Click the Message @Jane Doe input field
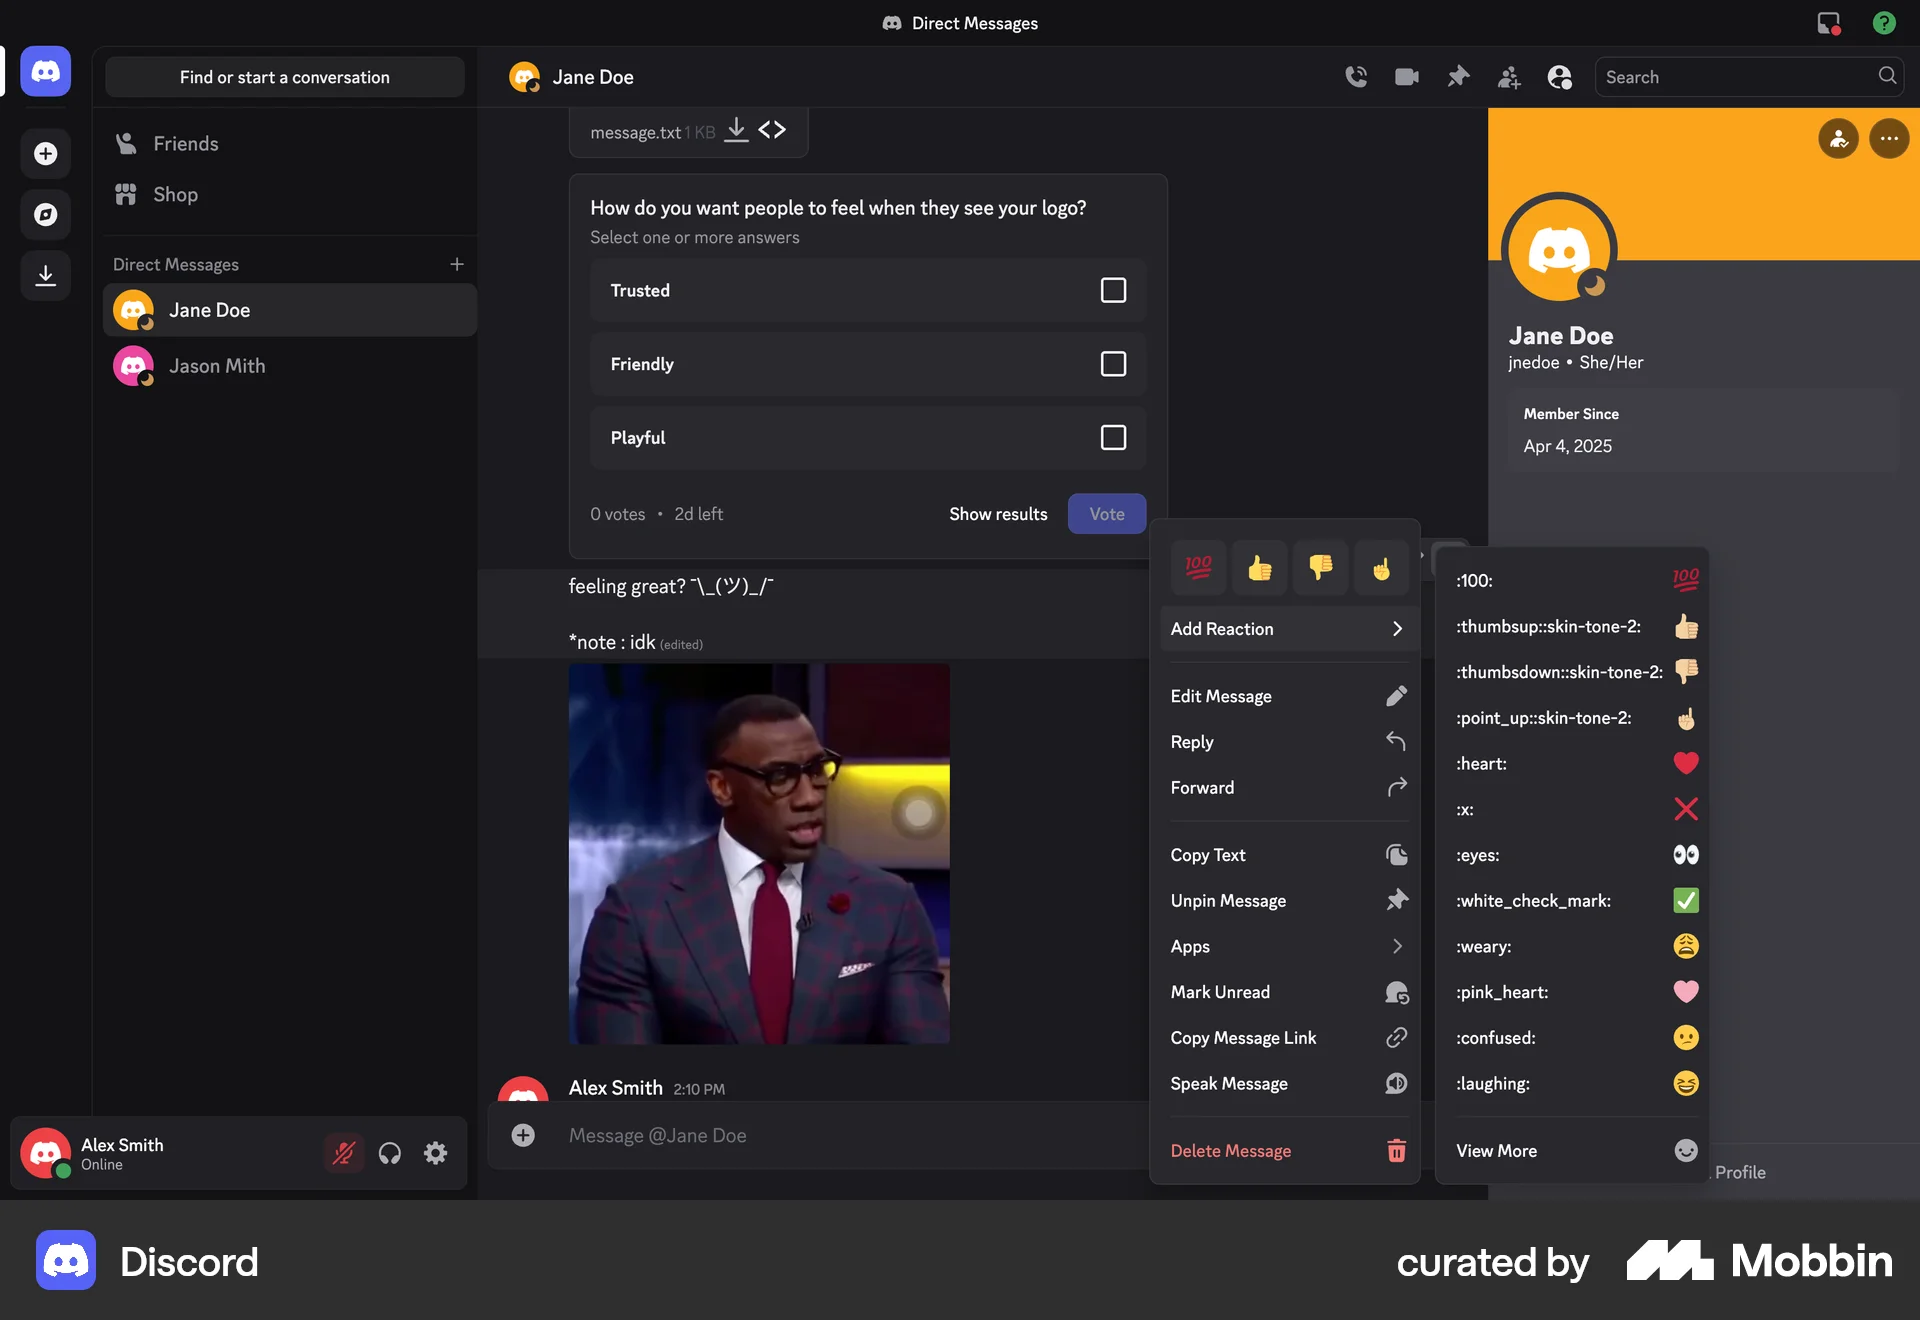The height and width of the screenshot is (1320, 1920). pyautogui.click(x=800, y=1135)
